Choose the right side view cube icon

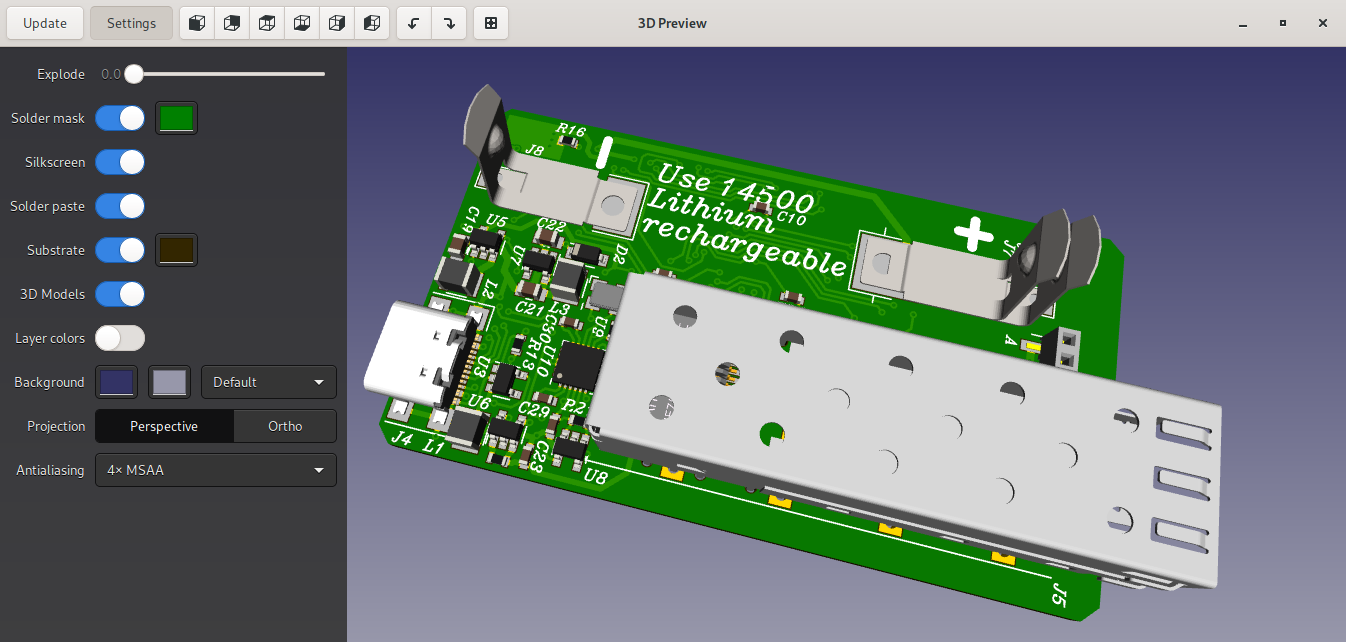coord(337,23)
